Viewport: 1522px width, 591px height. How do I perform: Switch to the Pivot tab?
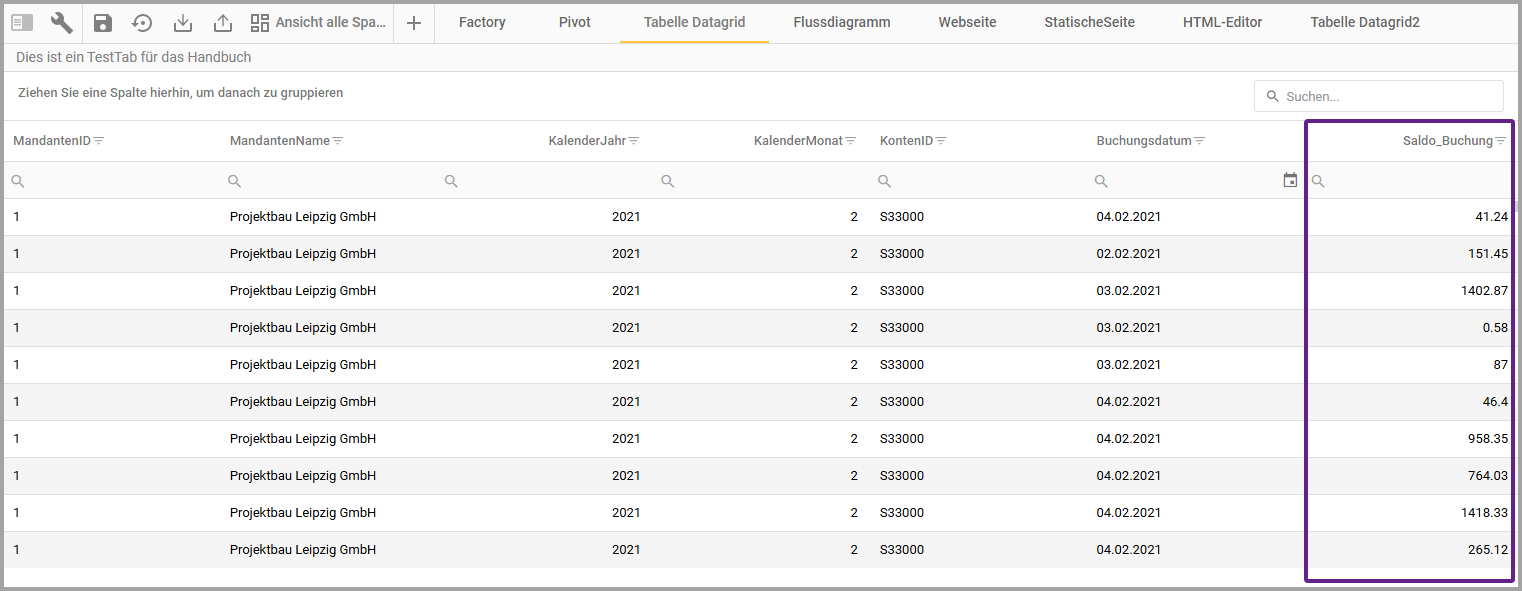(575, 22)
